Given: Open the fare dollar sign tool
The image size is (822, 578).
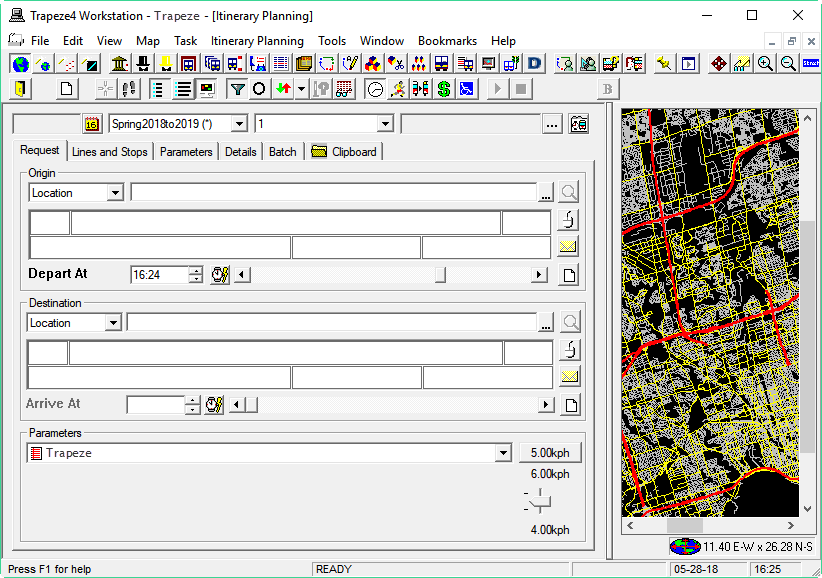Looking at the screenshot, I should point(442,88).
